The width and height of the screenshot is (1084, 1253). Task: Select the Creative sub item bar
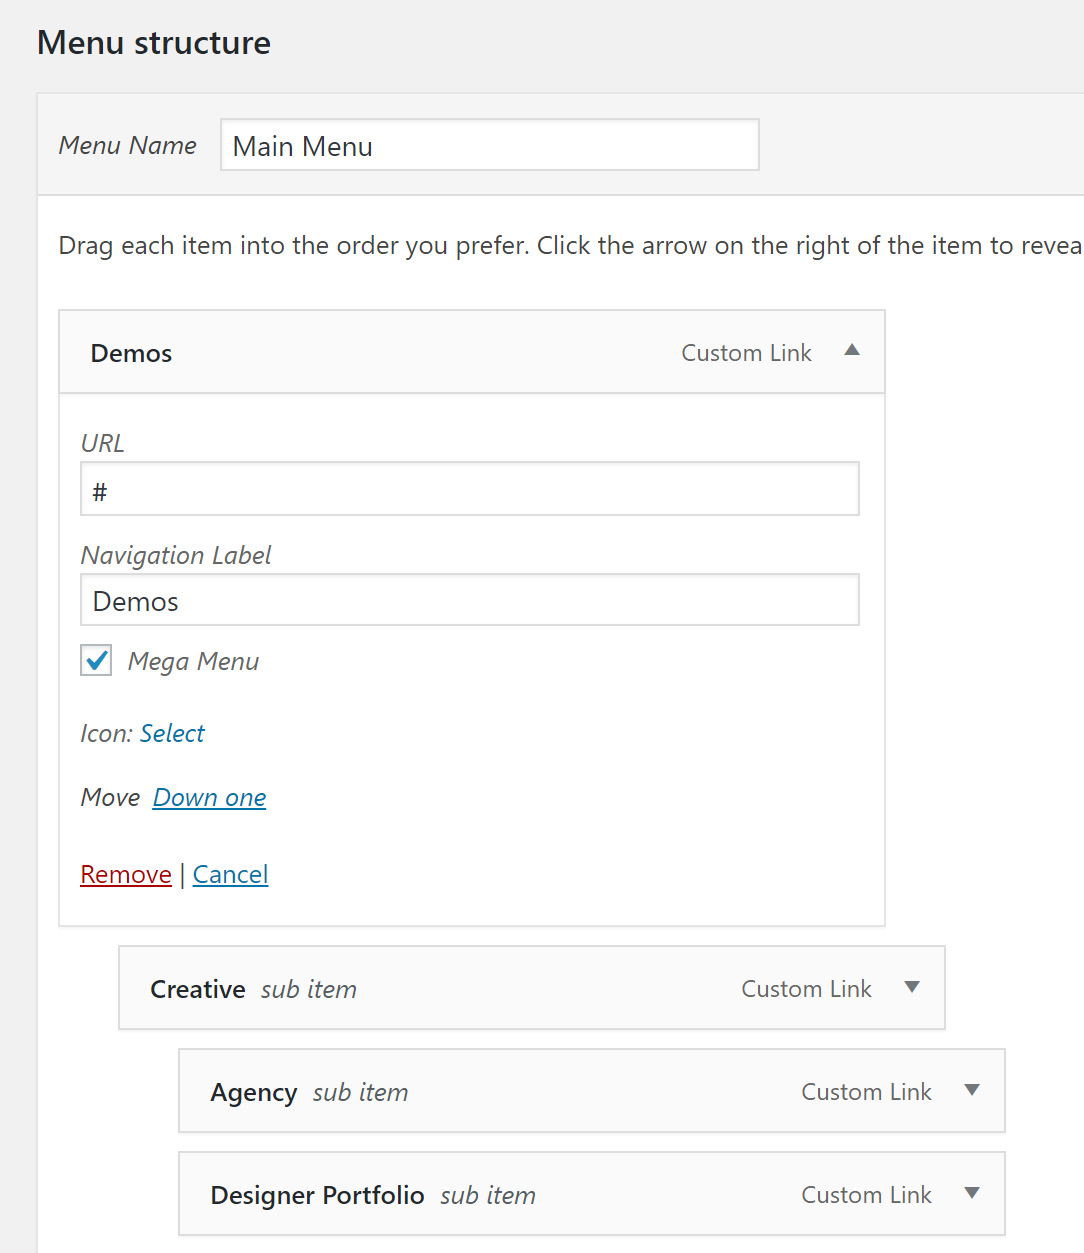pos(532,988)
